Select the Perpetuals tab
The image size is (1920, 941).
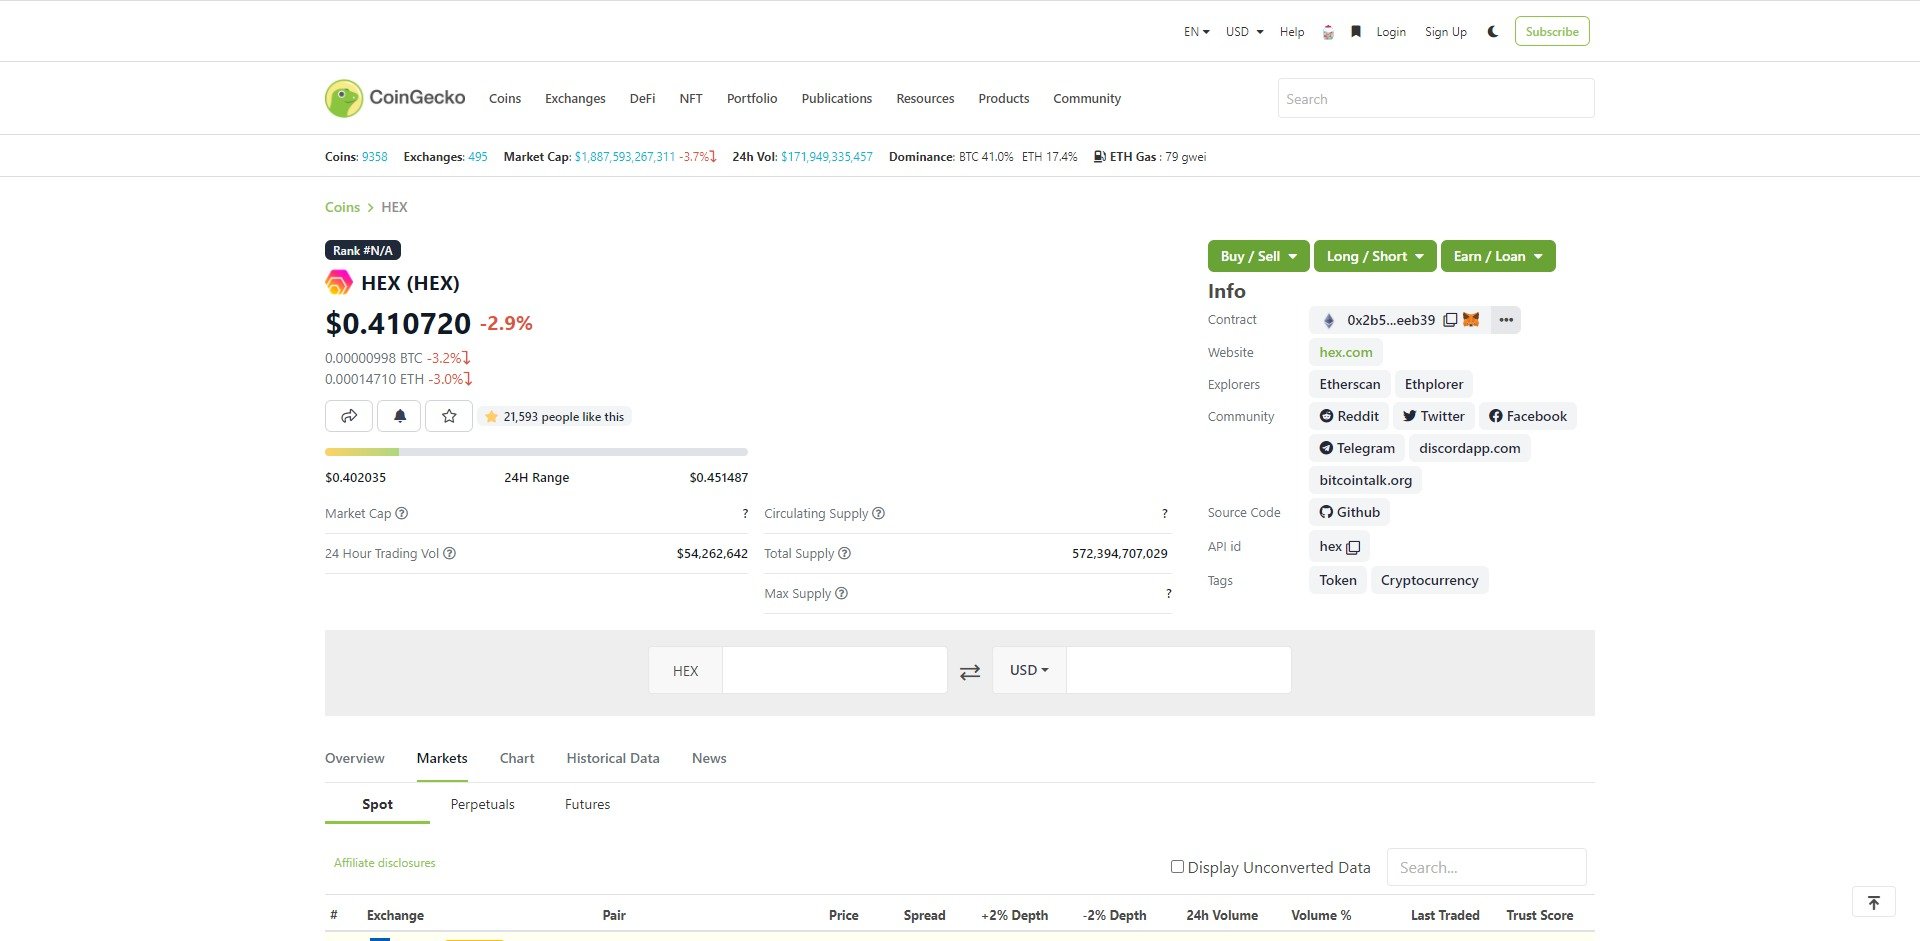click(x=482, y=804)
